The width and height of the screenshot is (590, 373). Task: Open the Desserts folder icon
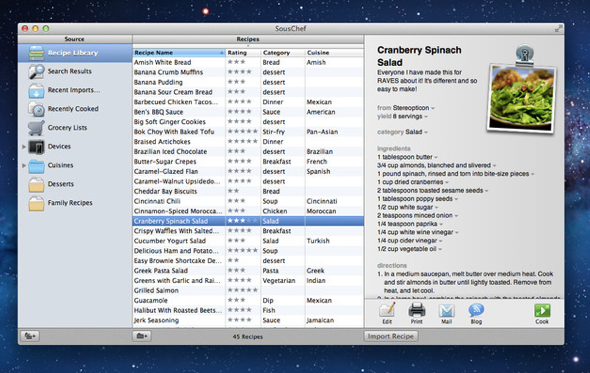click(36, 184)
